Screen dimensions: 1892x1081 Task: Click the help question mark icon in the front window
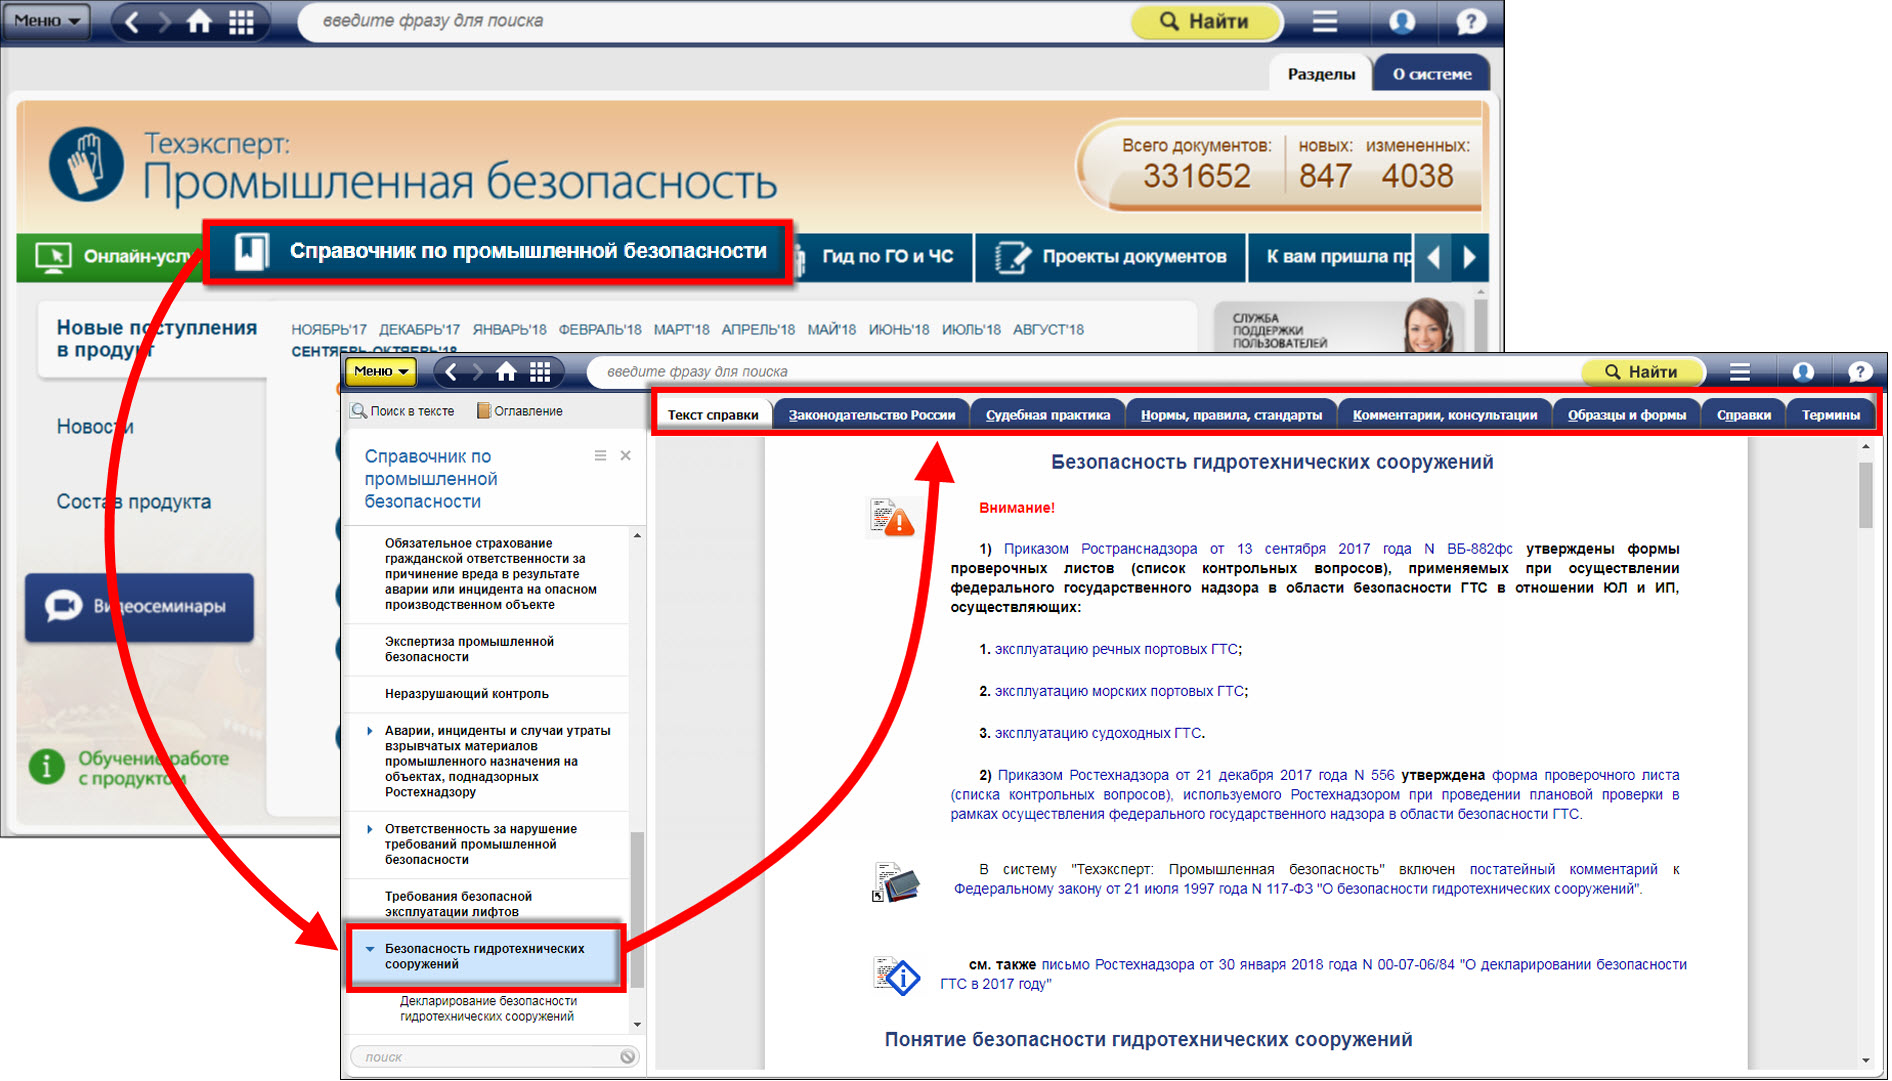tap(1859, 372)
